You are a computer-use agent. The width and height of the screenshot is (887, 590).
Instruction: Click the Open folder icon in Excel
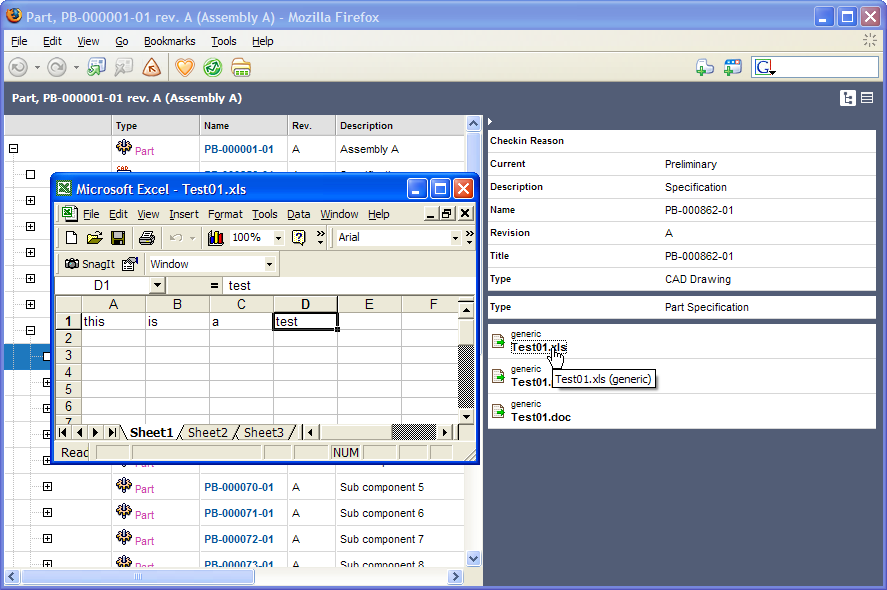point(95,238)
